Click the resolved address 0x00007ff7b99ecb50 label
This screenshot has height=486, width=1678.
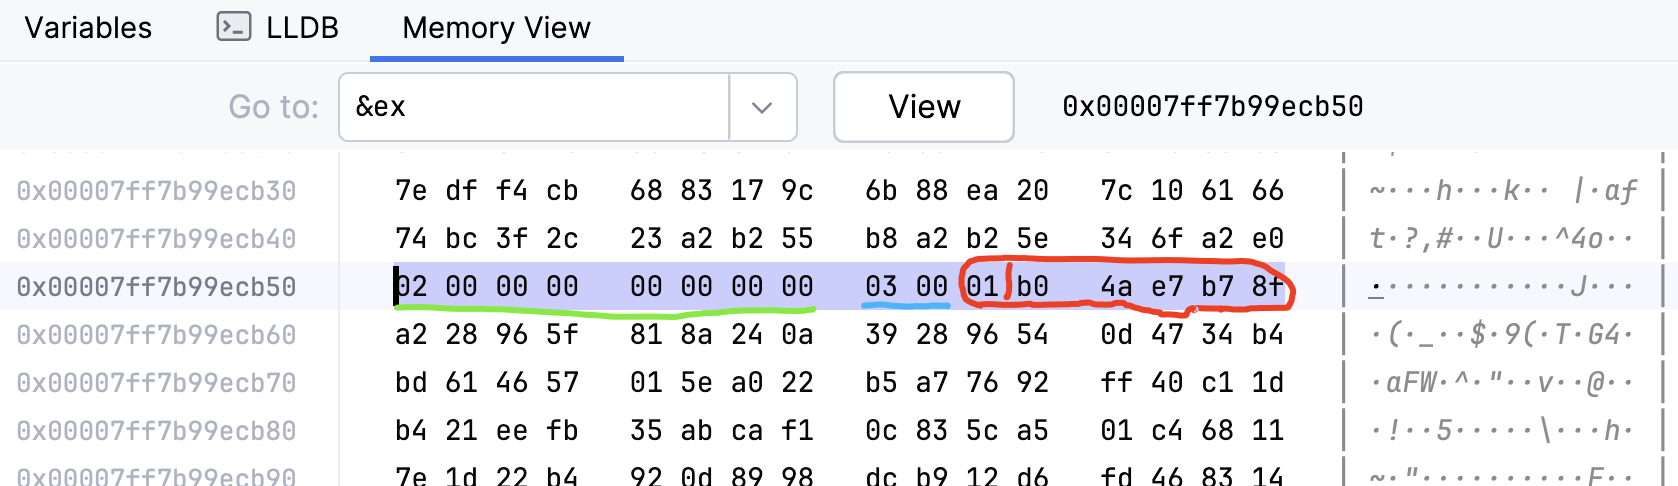[1212, 107]
